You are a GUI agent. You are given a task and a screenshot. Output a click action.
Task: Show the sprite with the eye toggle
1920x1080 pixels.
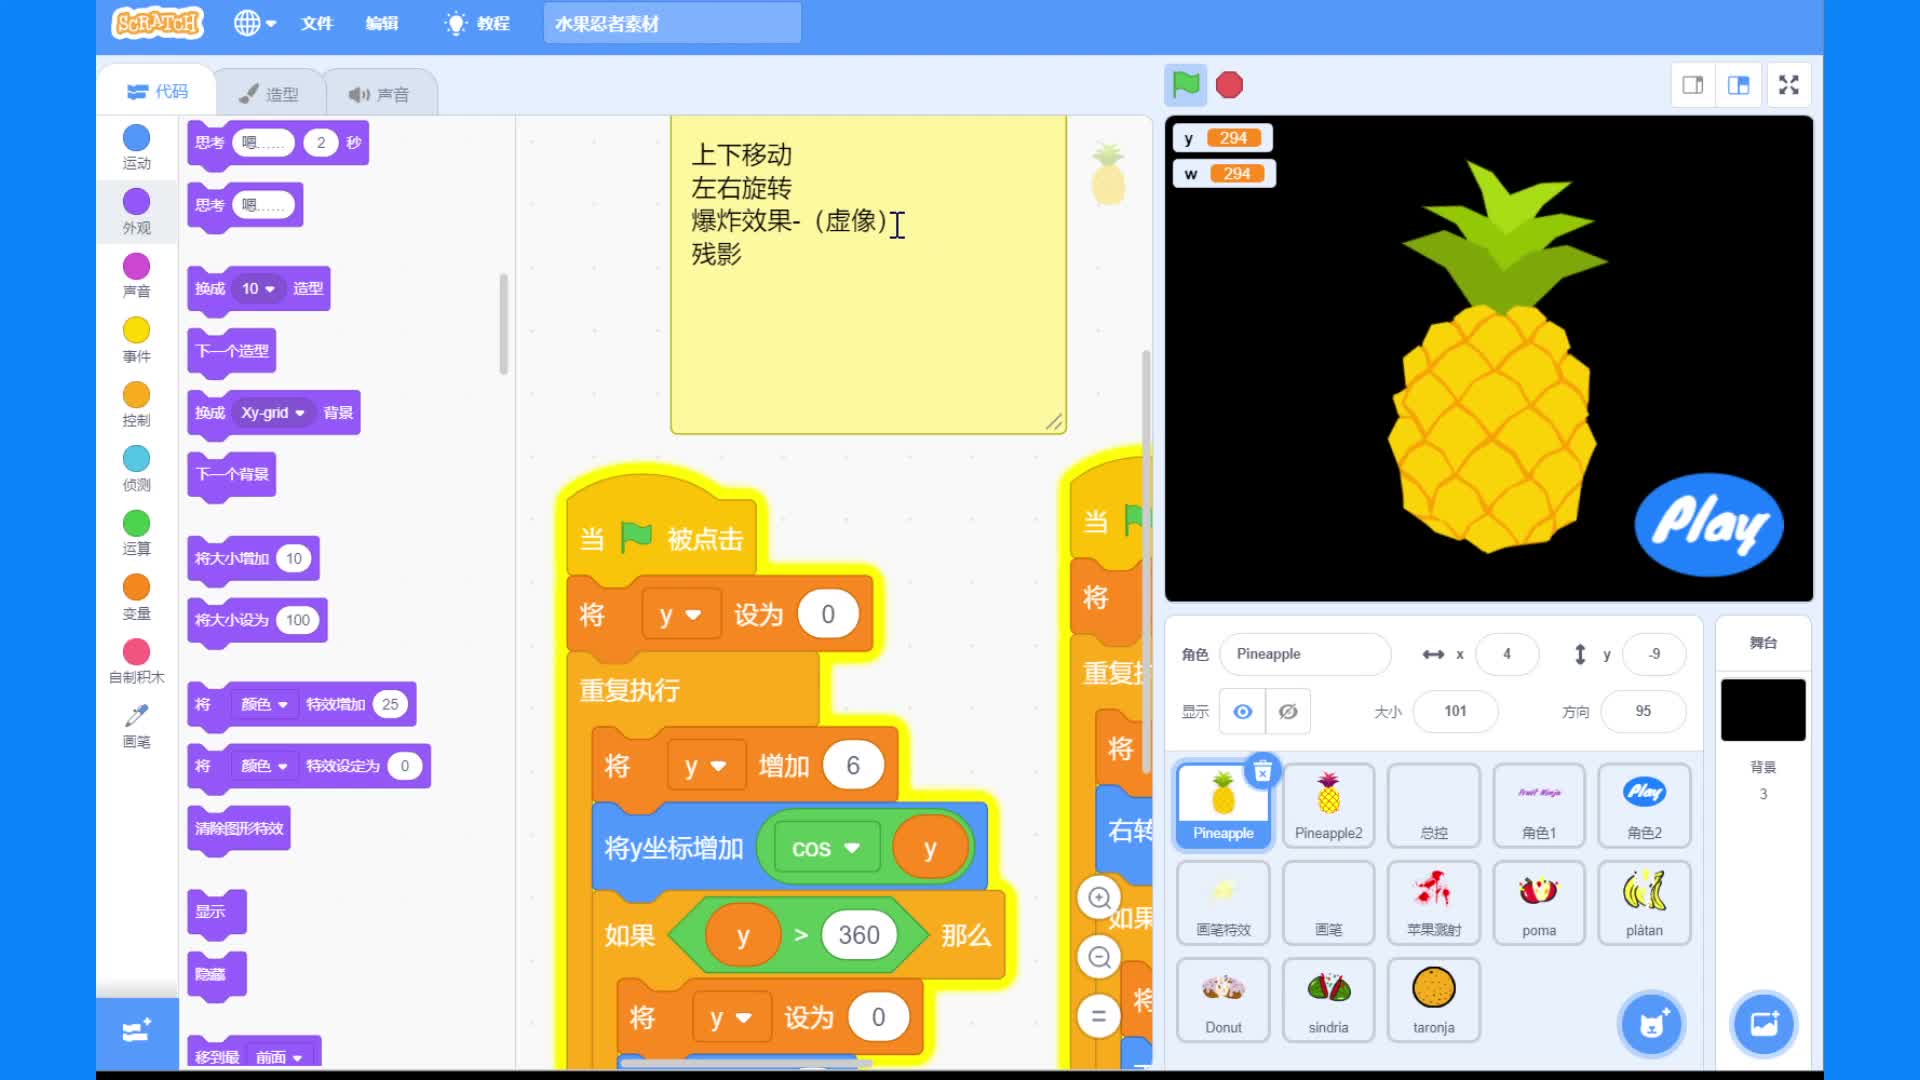point(1242,711)
